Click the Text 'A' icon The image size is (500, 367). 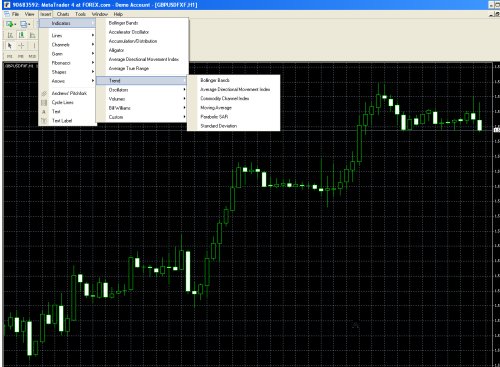coord(44,112)
